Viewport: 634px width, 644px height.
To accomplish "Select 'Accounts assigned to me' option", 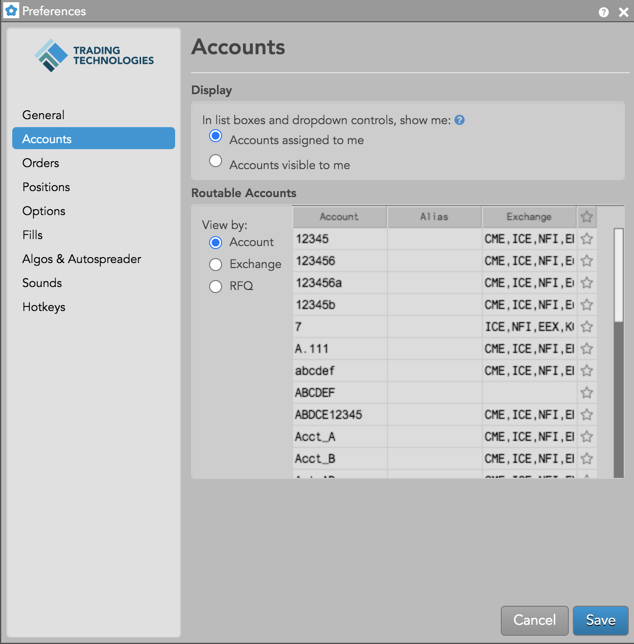I will (x=216, y=136).
